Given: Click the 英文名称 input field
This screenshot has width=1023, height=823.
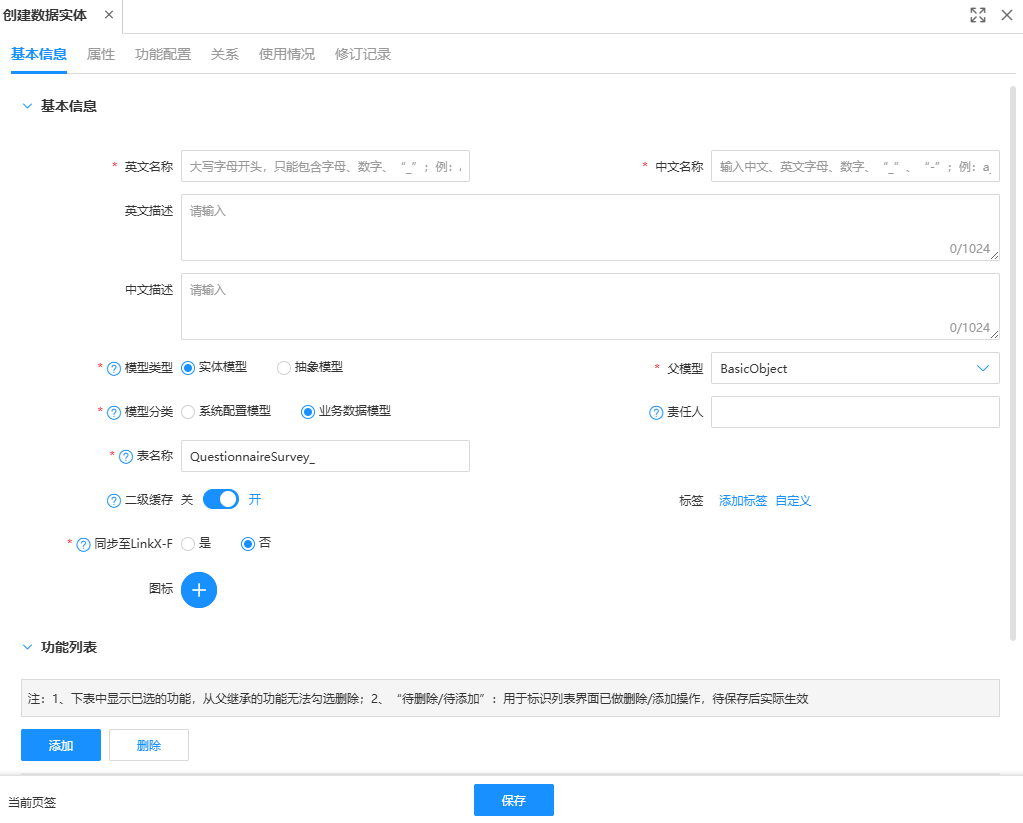Looking at the screenshot, I should click(325, 167).
